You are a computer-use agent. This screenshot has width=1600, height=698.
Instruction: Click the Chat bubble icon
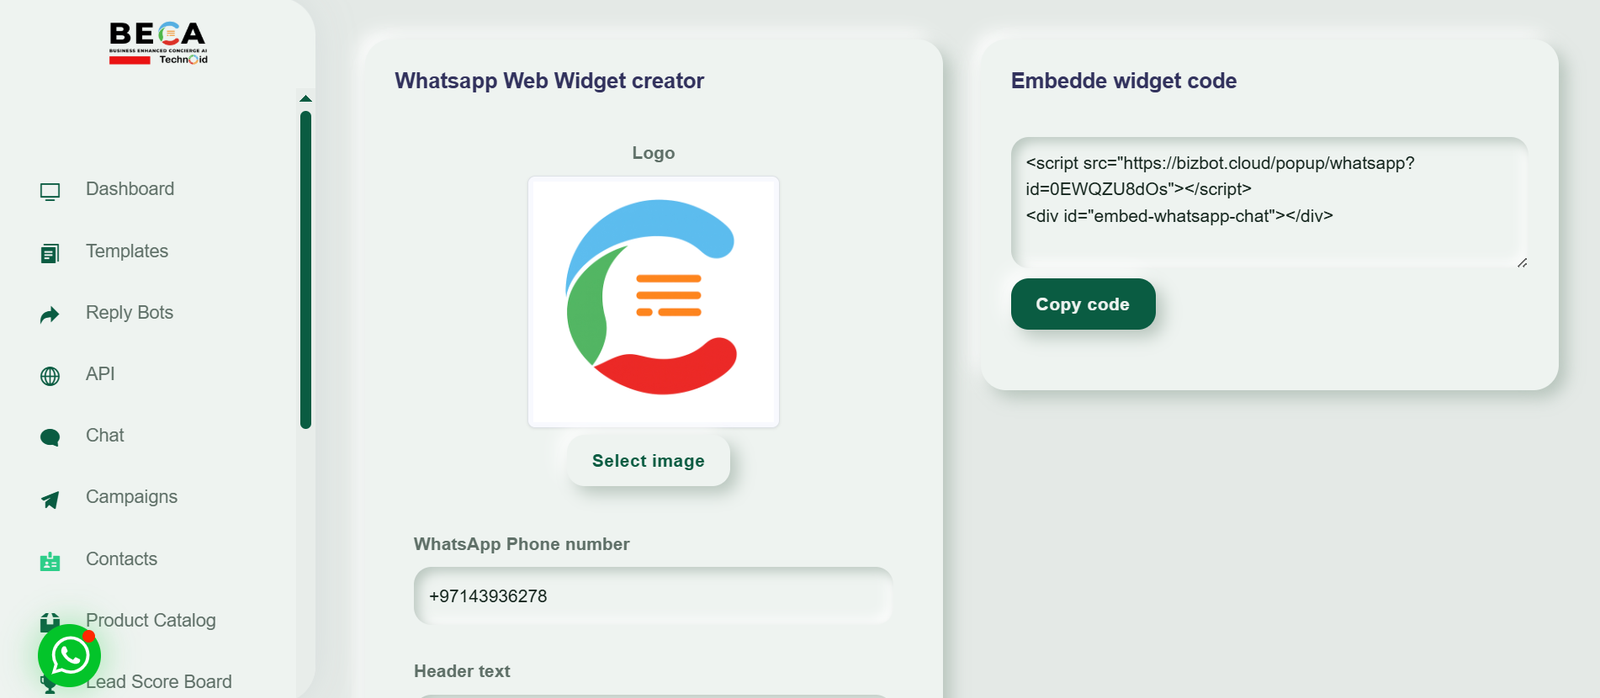point(50,437)
